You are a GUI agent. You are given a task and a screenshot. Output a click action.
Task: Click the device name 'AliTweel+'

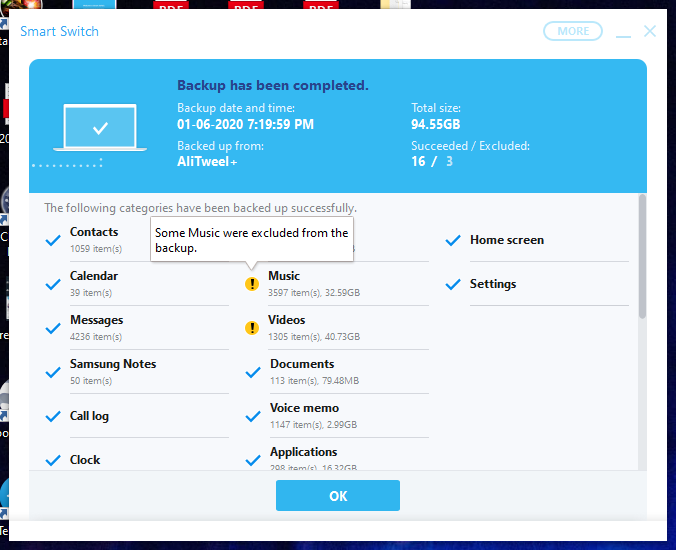click(x=207, y=161)
